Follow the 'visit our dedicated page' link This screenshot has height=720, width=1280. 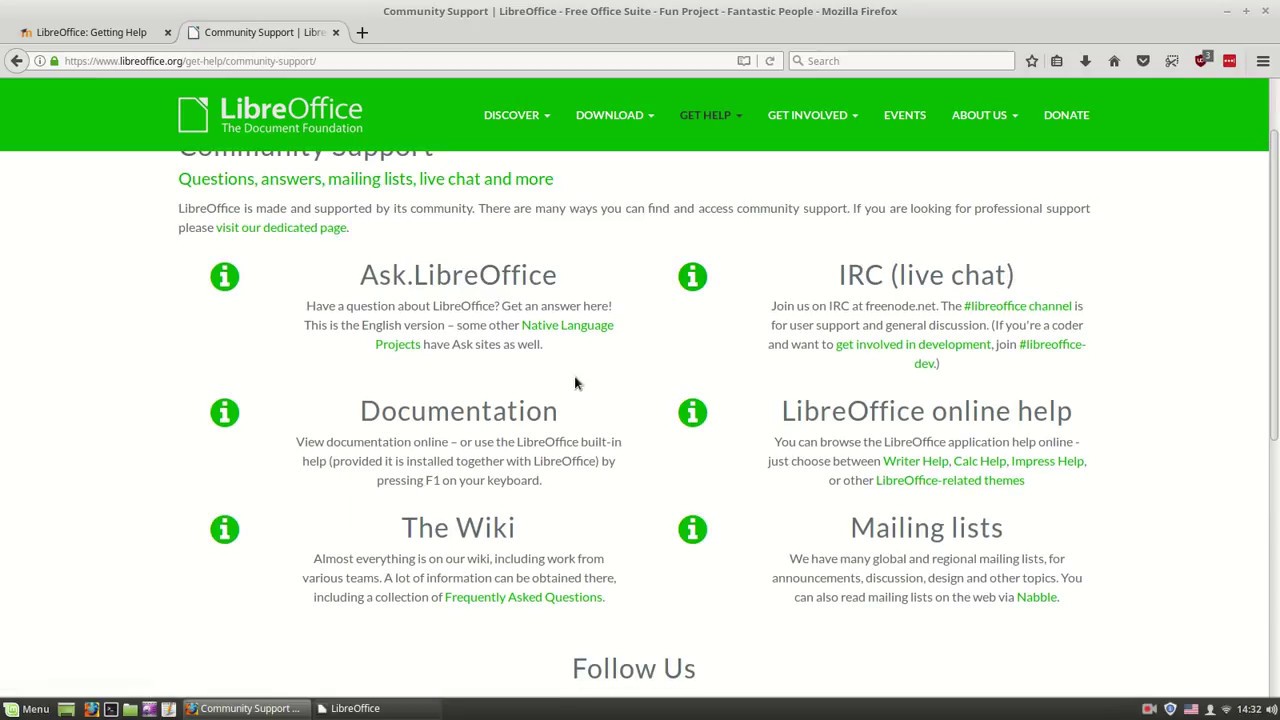tap(281, 227)
